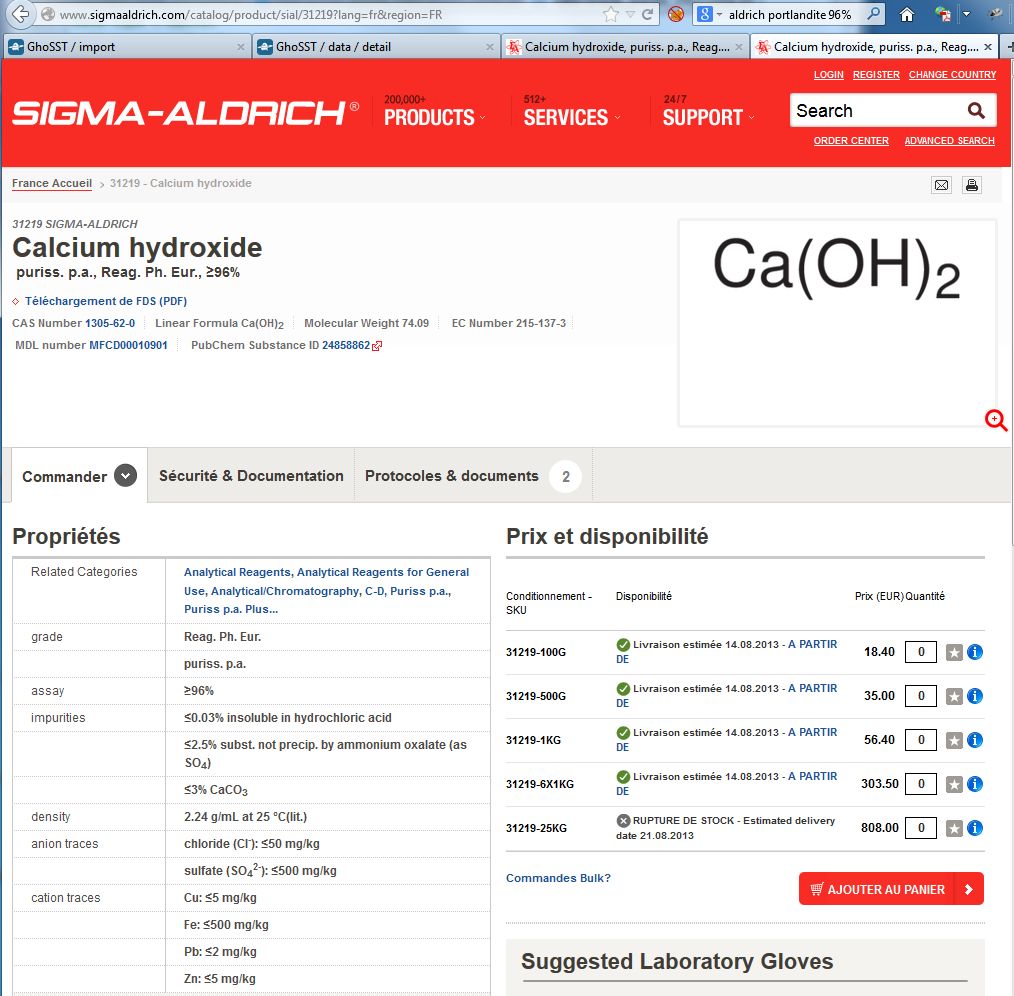Bookmark this page with the star icon
1014x996 pixels.
tap(611, 15)
